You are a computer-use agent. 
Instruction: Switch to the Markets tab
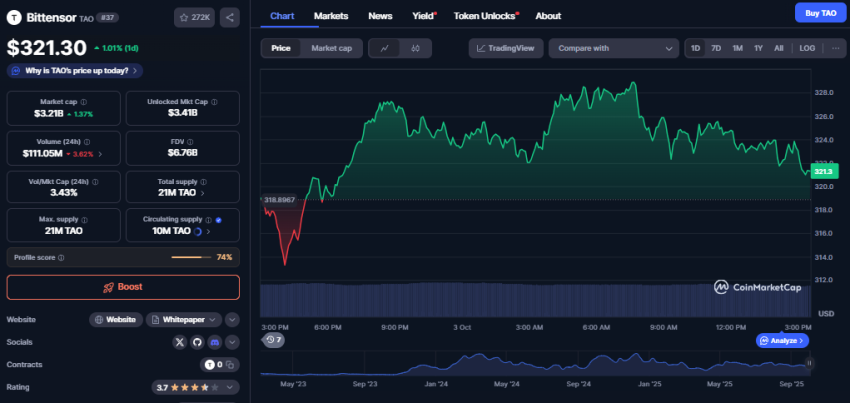[331, 16]
